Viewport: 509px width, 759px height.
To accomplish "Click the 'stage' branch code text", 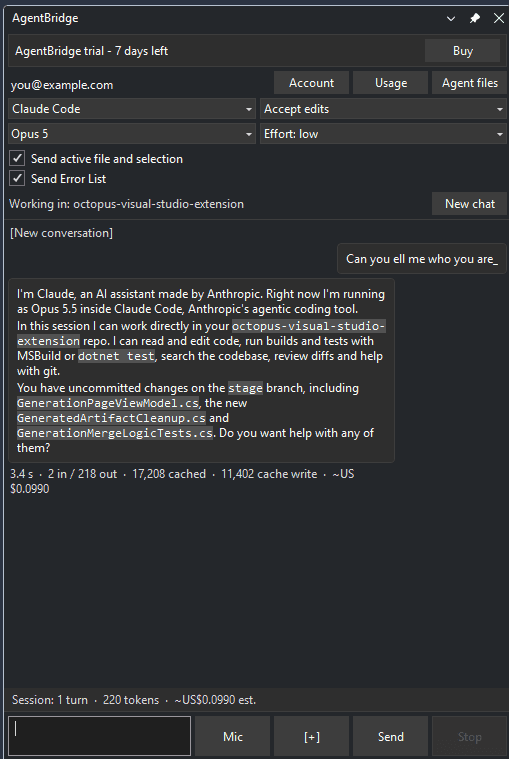I will click(245, 388).
